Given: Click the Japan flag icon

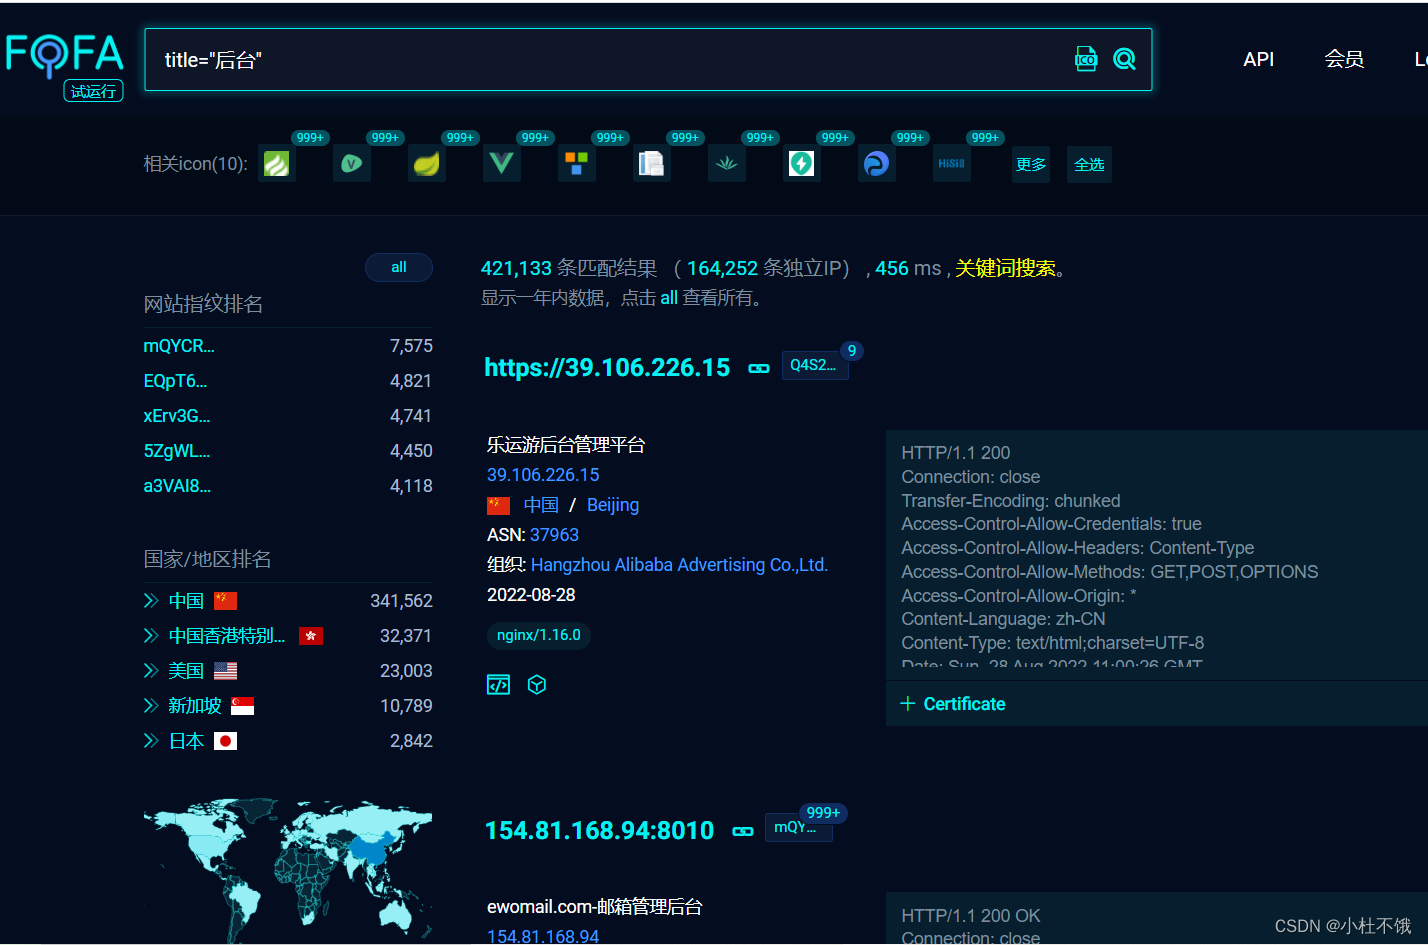Looking at the screenshot, I should (226, 740).
